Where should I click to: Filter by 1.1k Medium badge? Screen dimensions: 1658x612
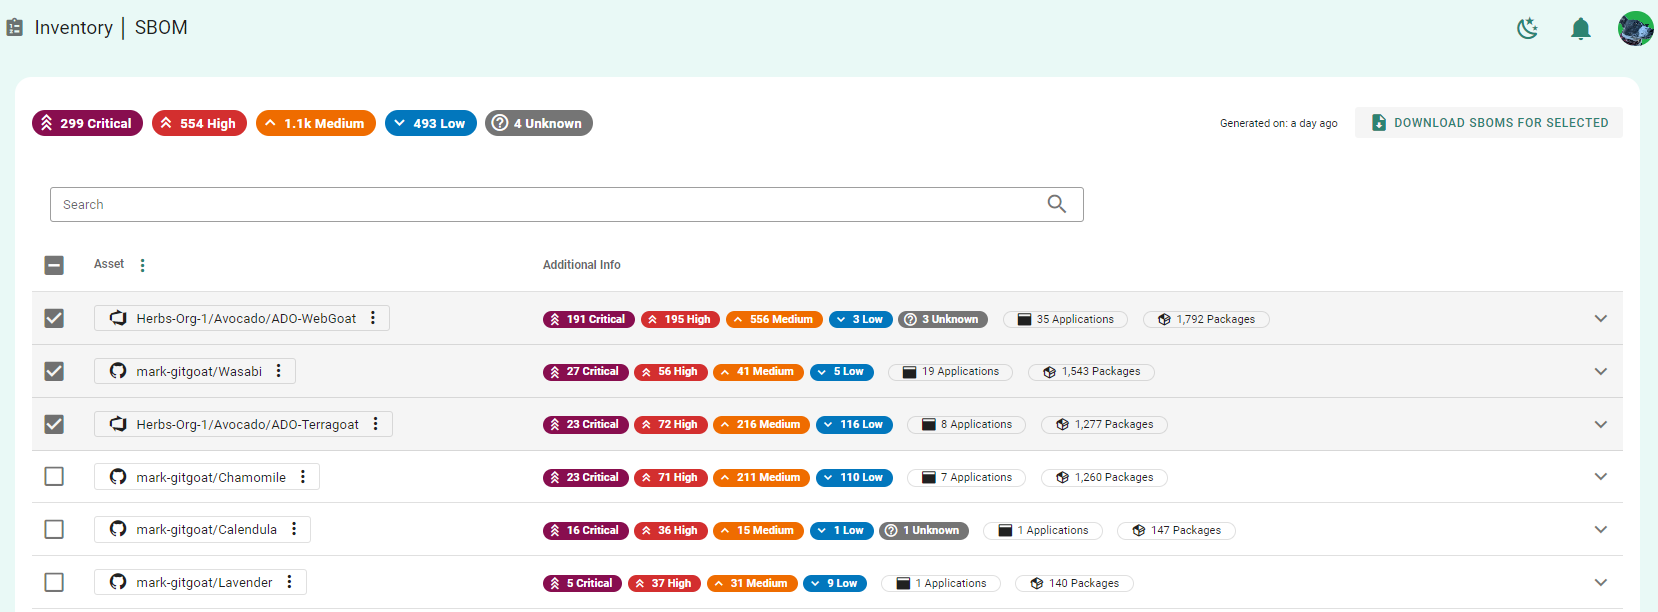tap(315, 123)
